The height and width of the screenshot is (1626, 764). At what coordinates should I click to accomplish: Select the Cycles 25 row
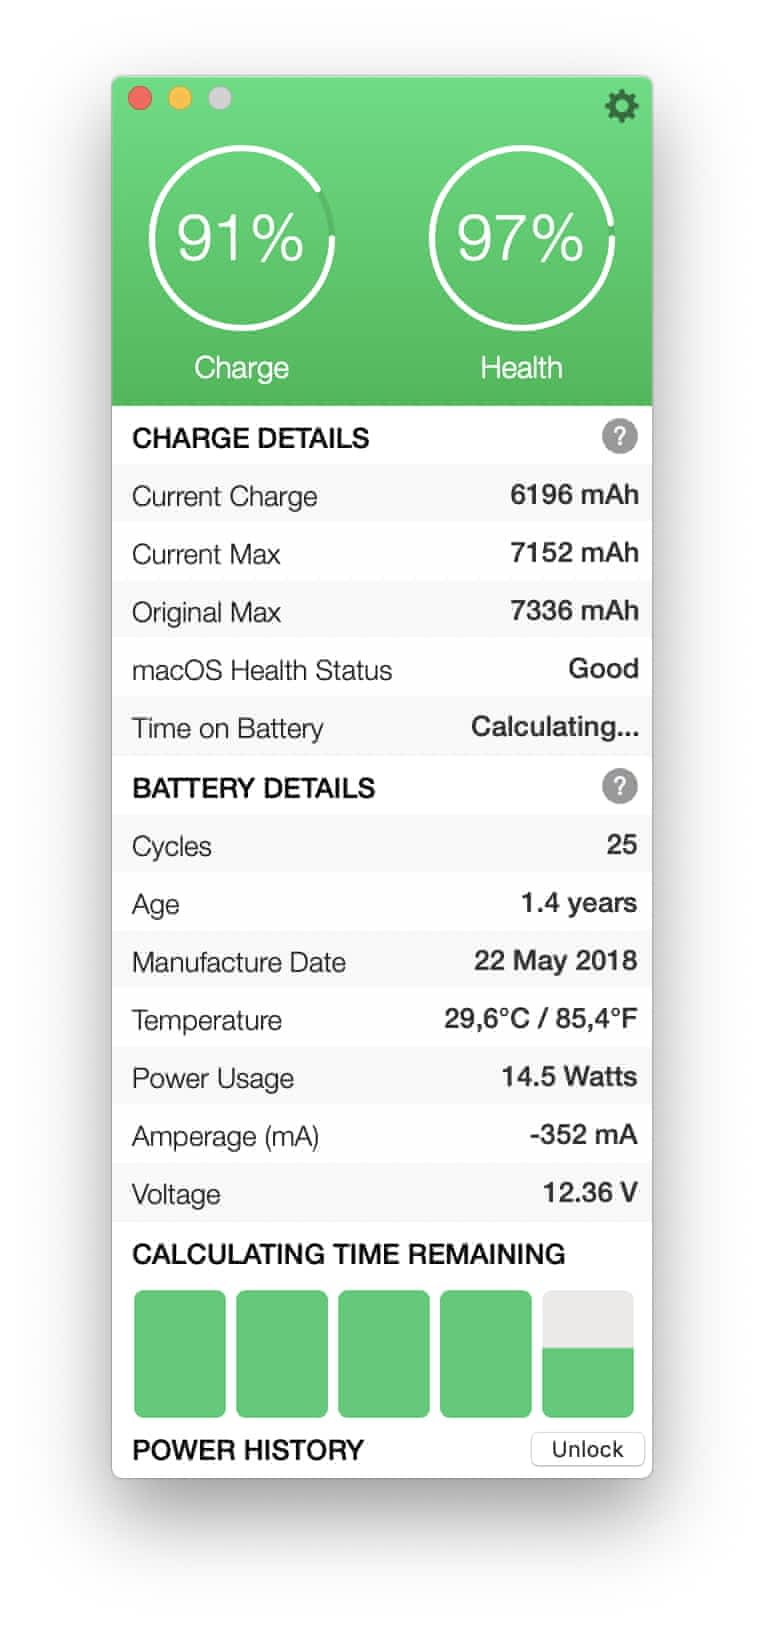[x=382, y=845]
